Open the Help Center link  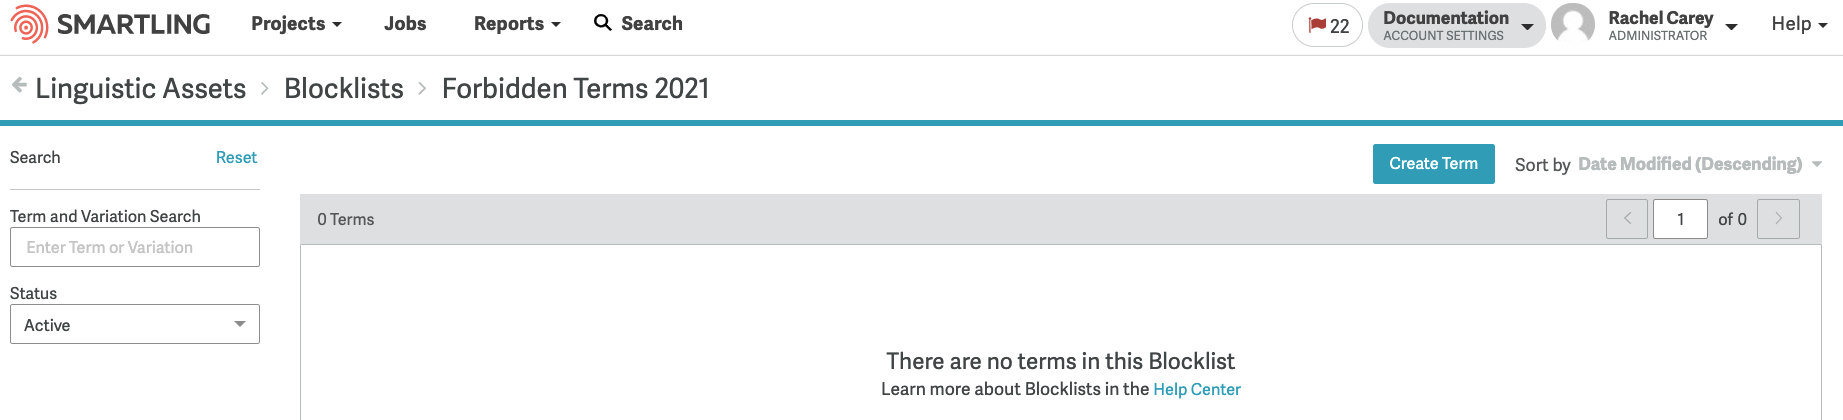(1197, 389)
